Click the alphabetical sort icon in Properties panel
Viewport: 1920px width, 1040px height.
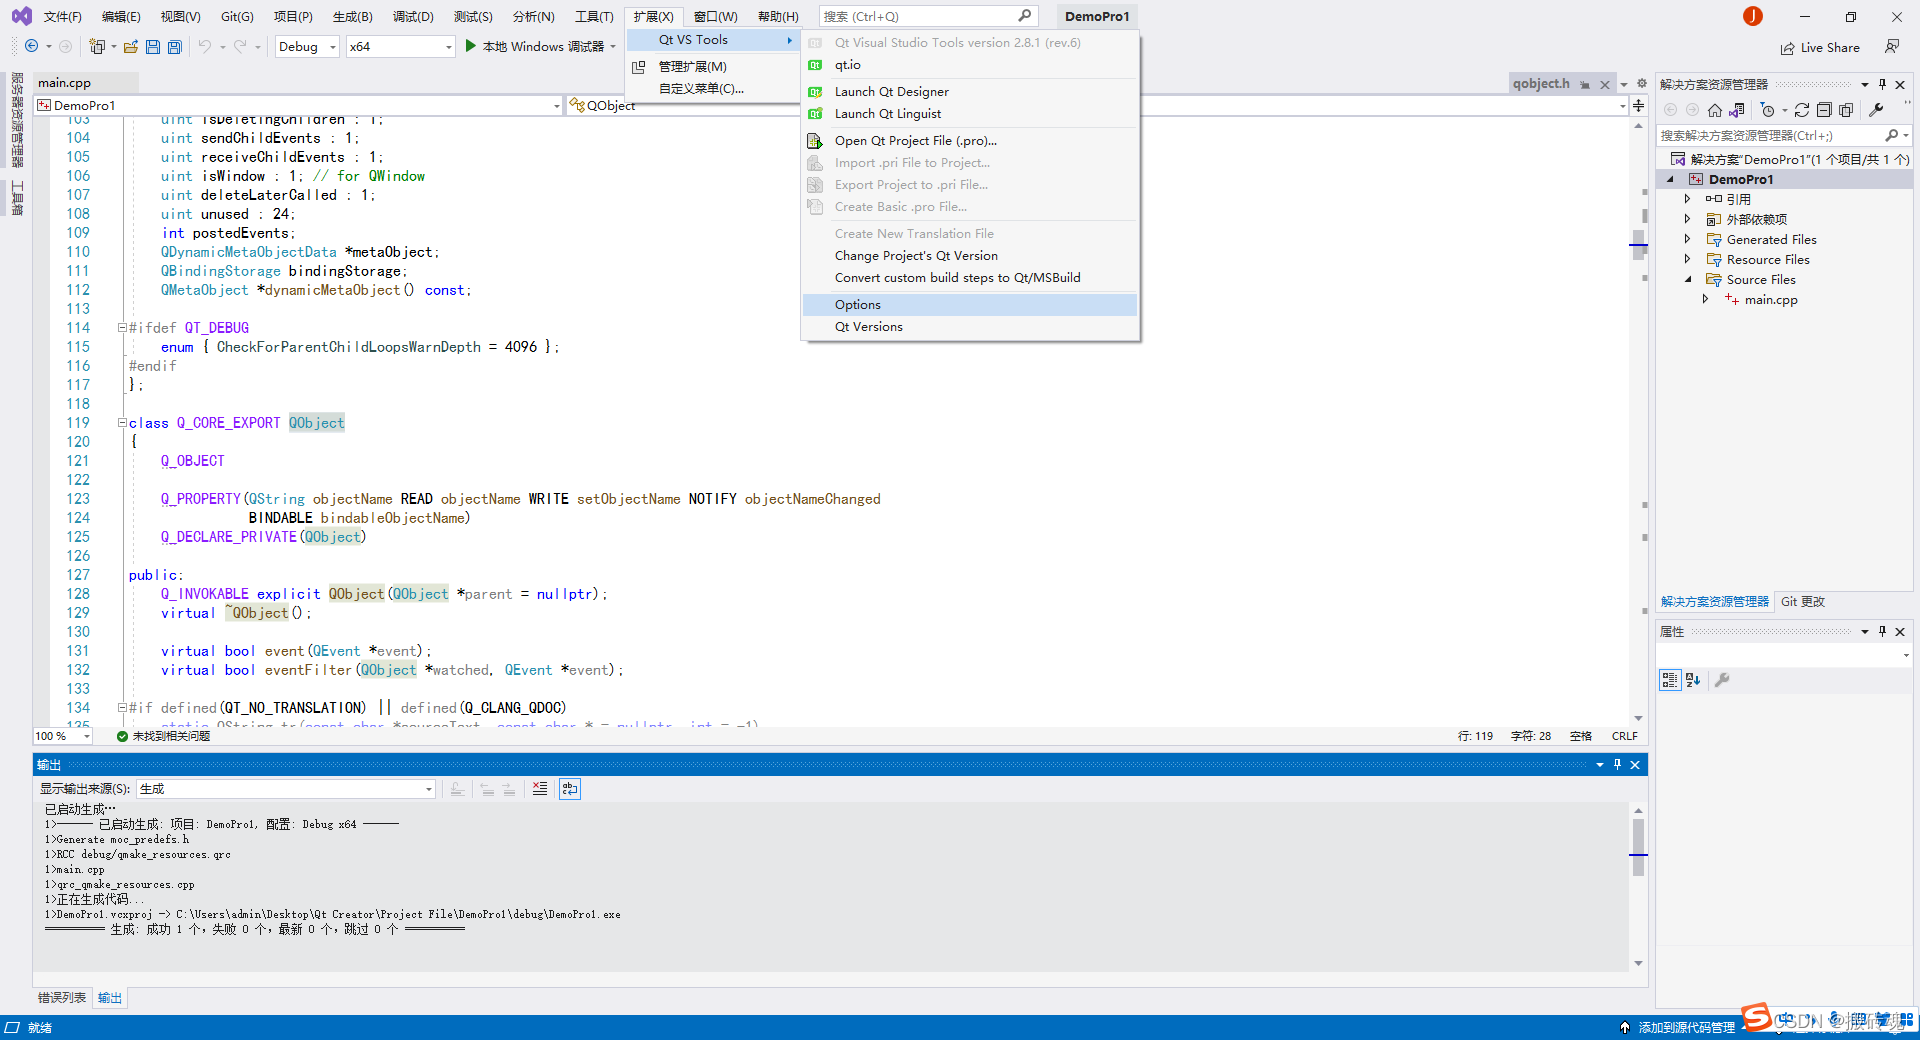pyautogui.click(x=1693, y=680)
